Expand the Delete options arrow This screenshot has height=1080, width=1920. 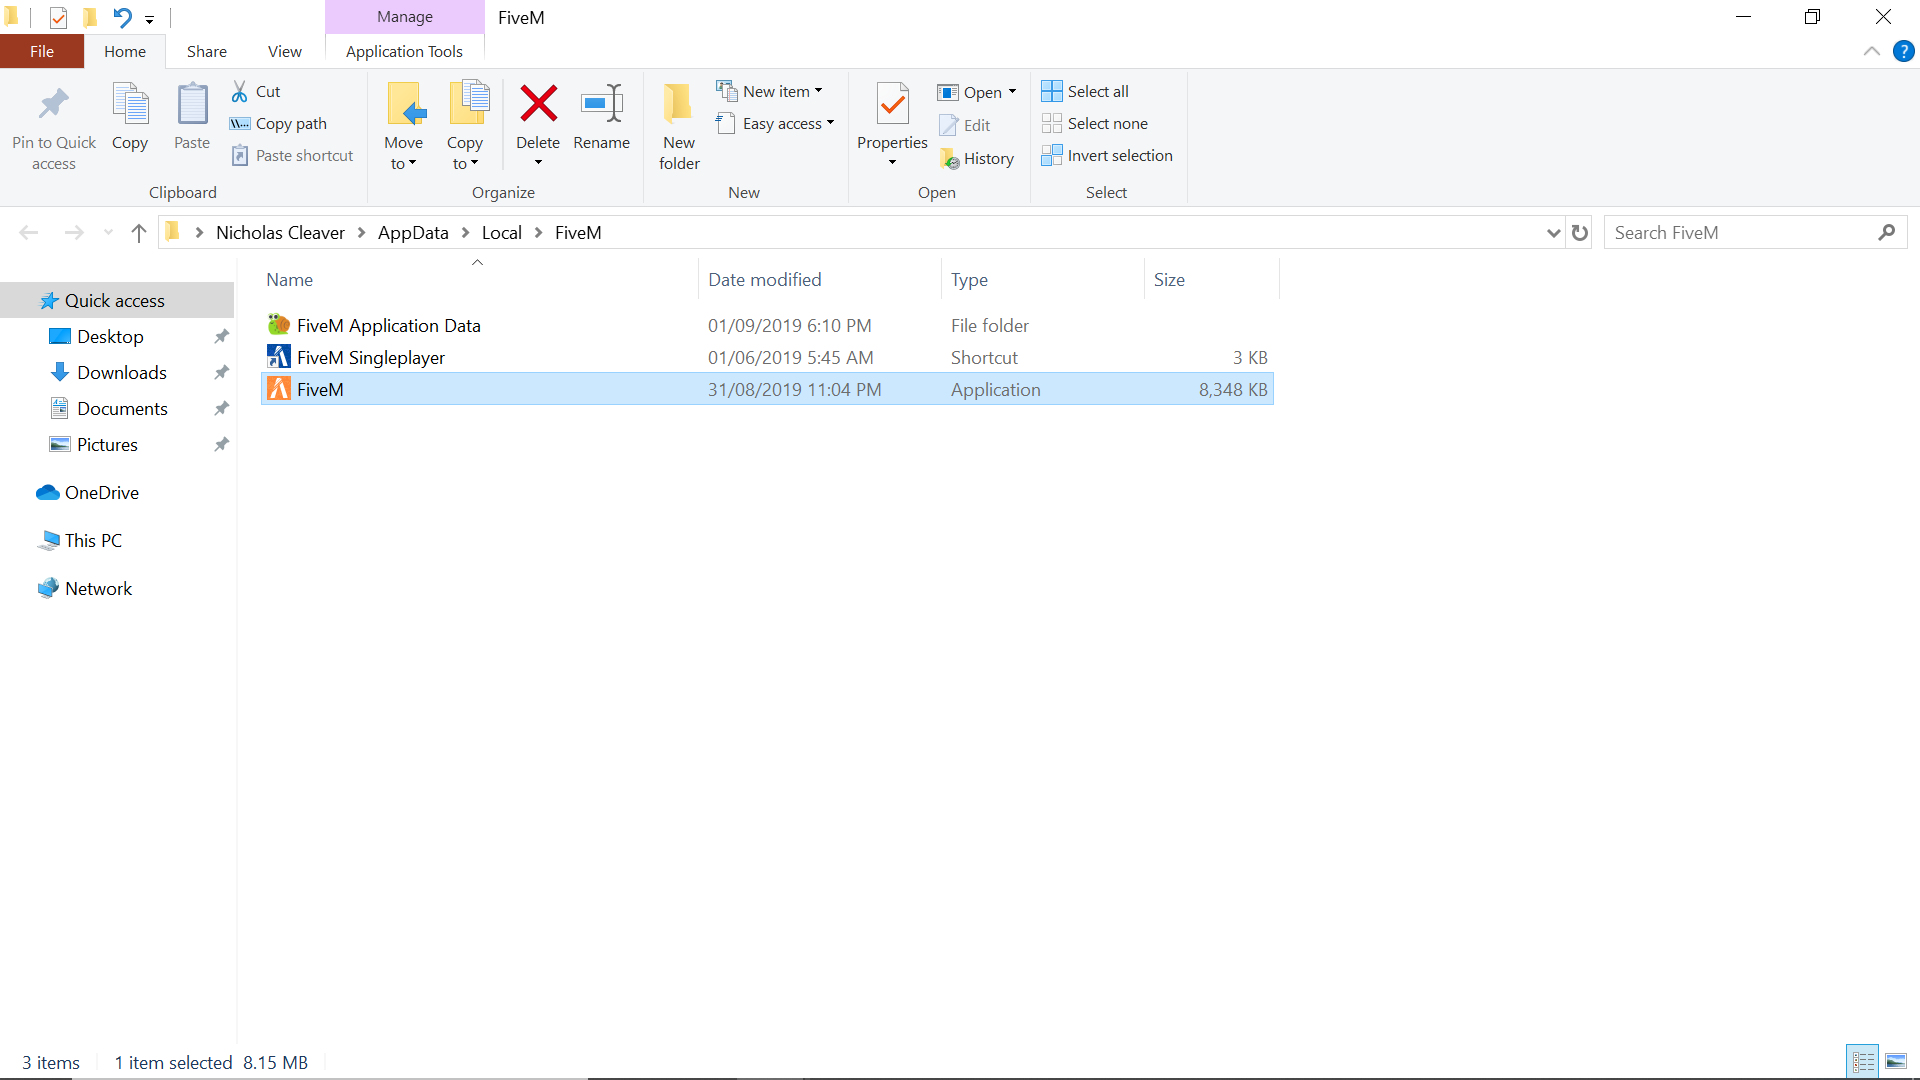pyautogui.click(x=538, y=163)
